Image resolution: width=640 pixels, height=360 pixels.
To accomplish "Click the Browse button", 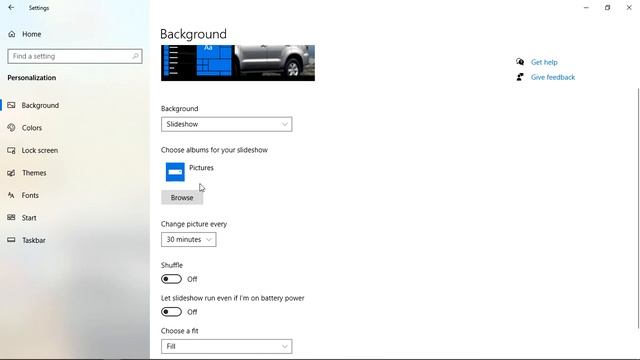I will [x=182, y=198].
